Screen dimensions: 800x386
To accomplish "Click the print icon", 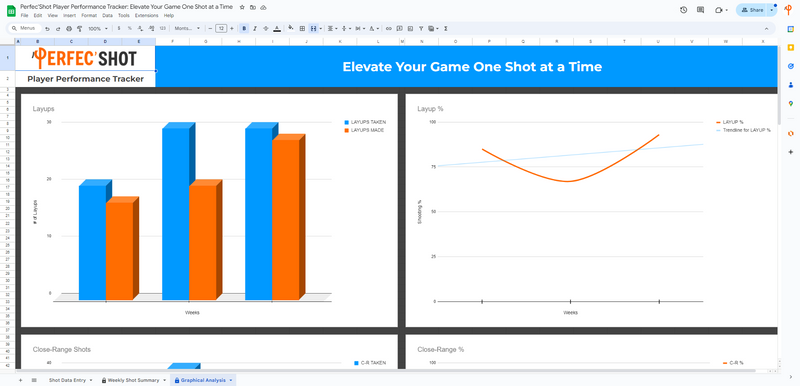I will (69, 29).
